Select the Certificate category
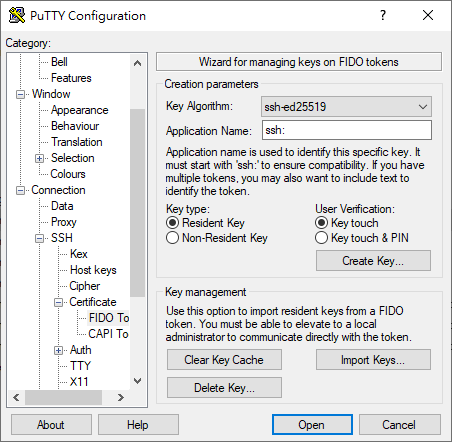Viewport: 452px width, 442px height. (93, 302)
